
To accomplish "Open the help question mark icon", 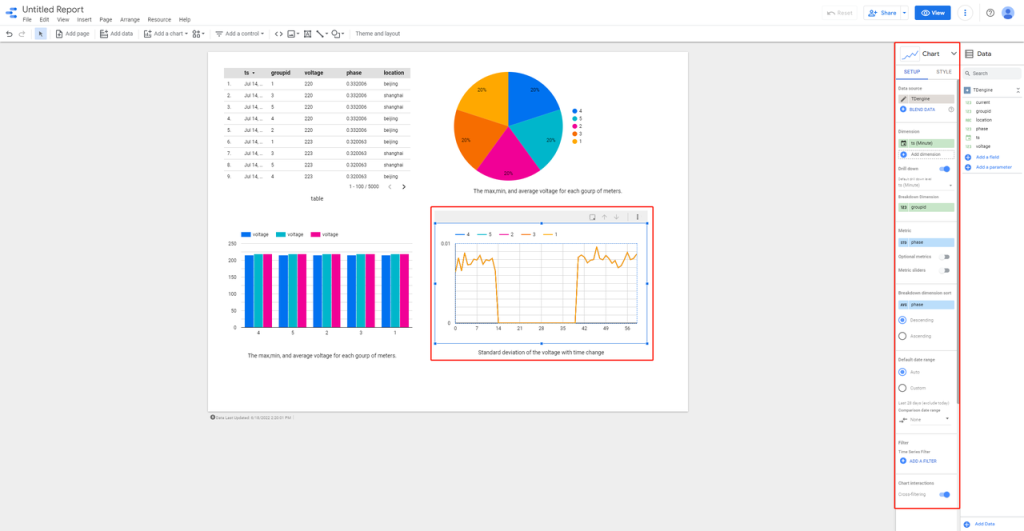I will pyautogui.click(x=990, y=13).
